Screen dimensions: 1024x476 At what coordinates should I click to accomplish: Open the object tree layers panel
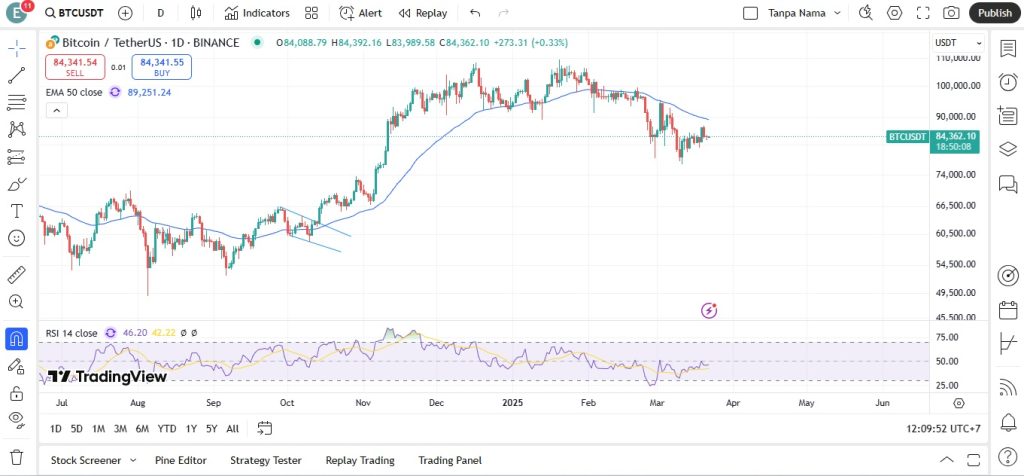pos(1008,150)
